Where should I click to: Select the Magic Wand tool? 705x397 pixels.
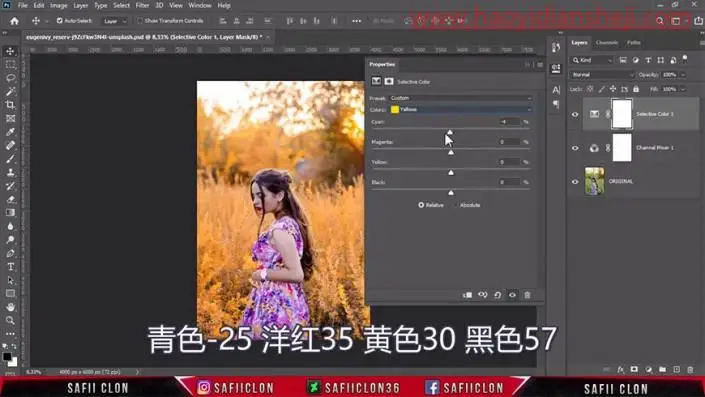(10, 91)
